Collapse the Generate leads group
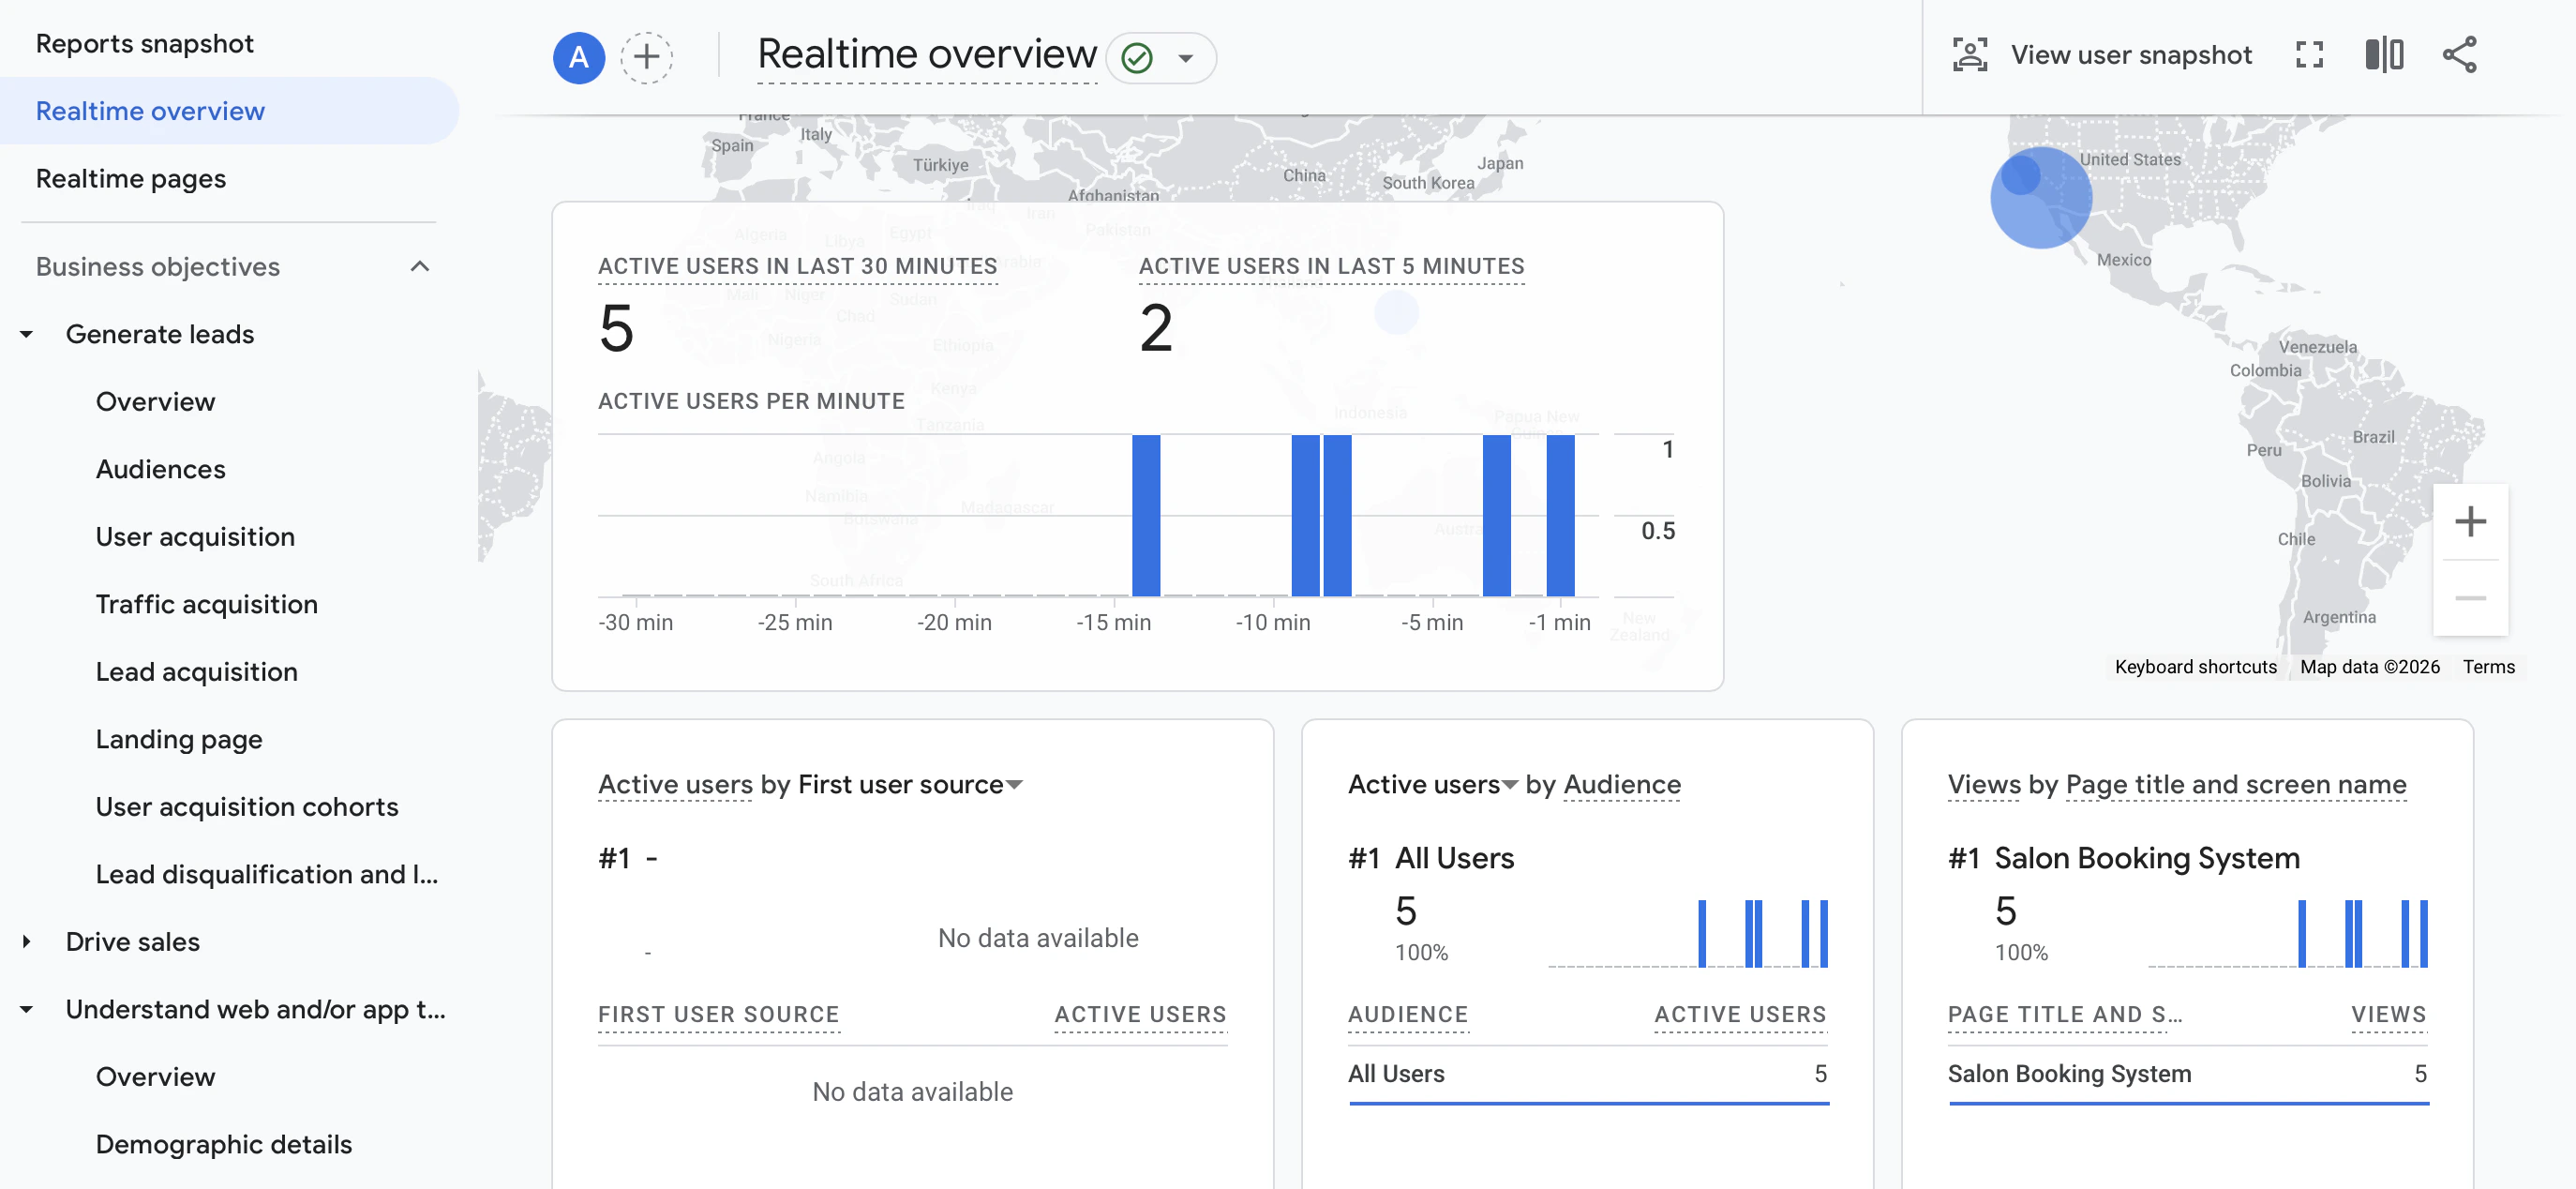 pyautogui.click(x=27, y=334)
